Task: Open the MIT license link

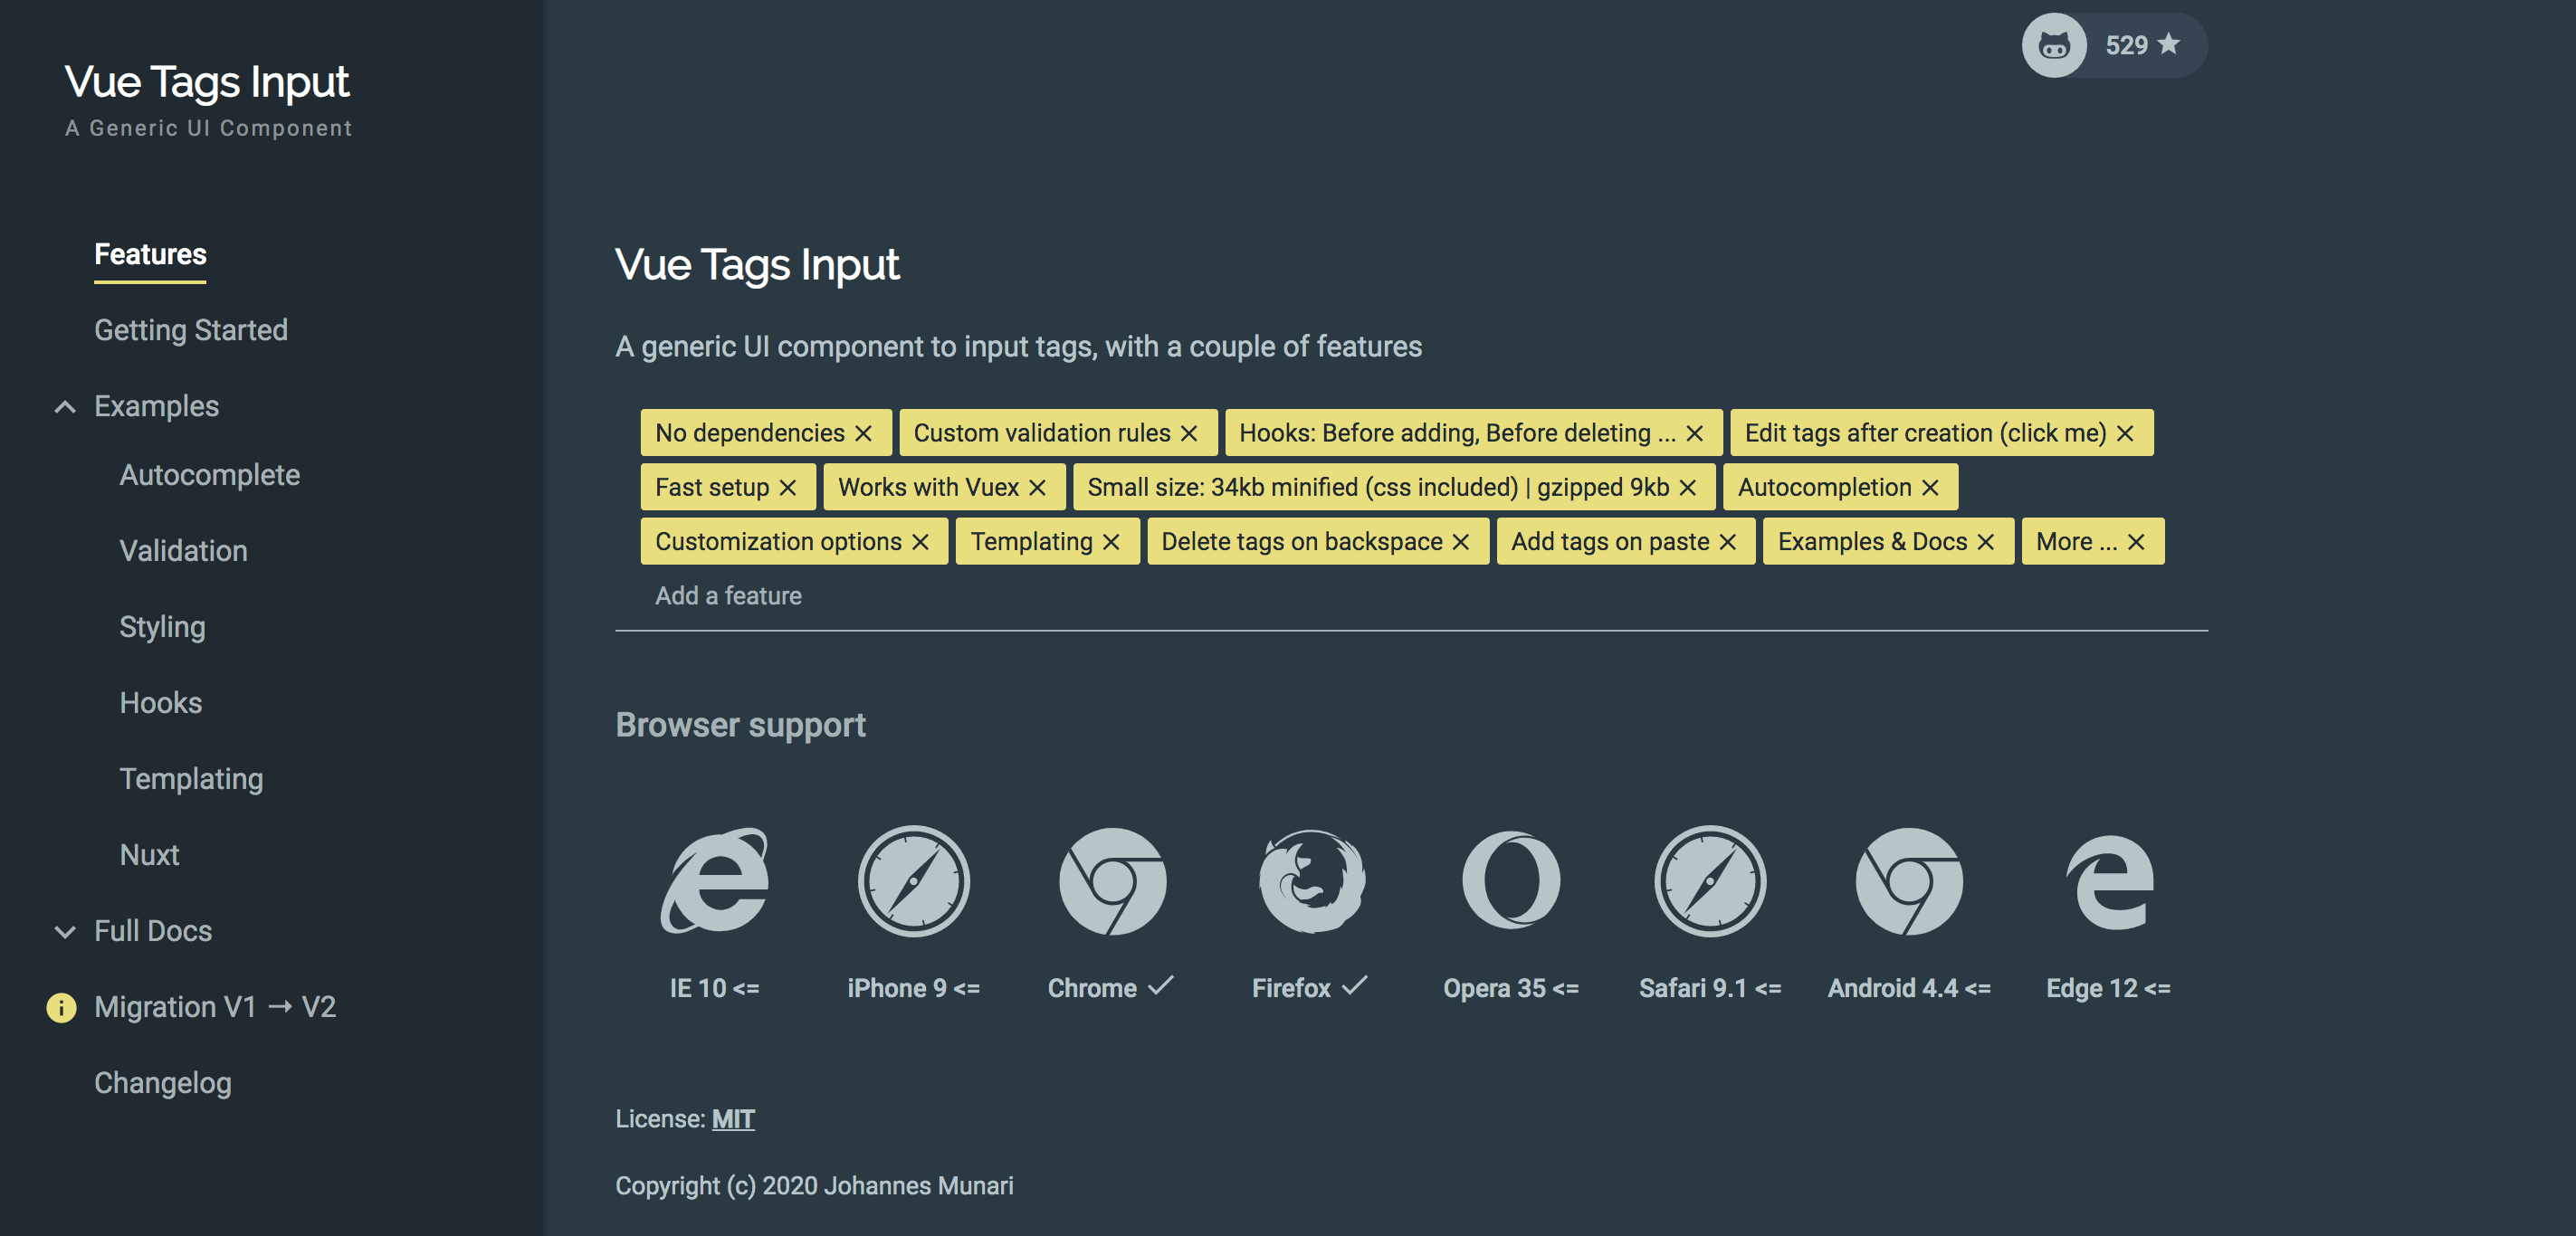Action: 732,1118
